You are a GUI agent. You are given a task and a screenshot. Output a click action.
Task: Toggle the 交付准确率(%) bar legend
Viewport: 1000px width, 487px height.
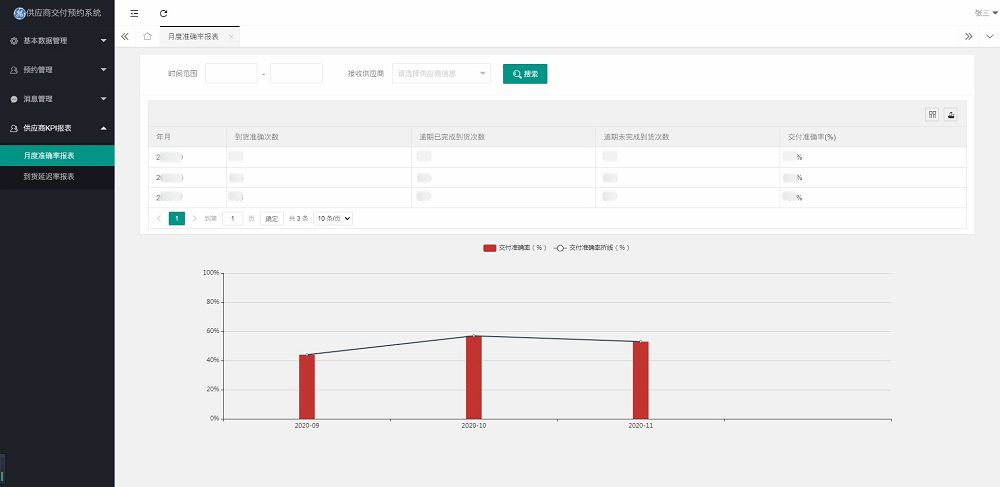point(490,247)
